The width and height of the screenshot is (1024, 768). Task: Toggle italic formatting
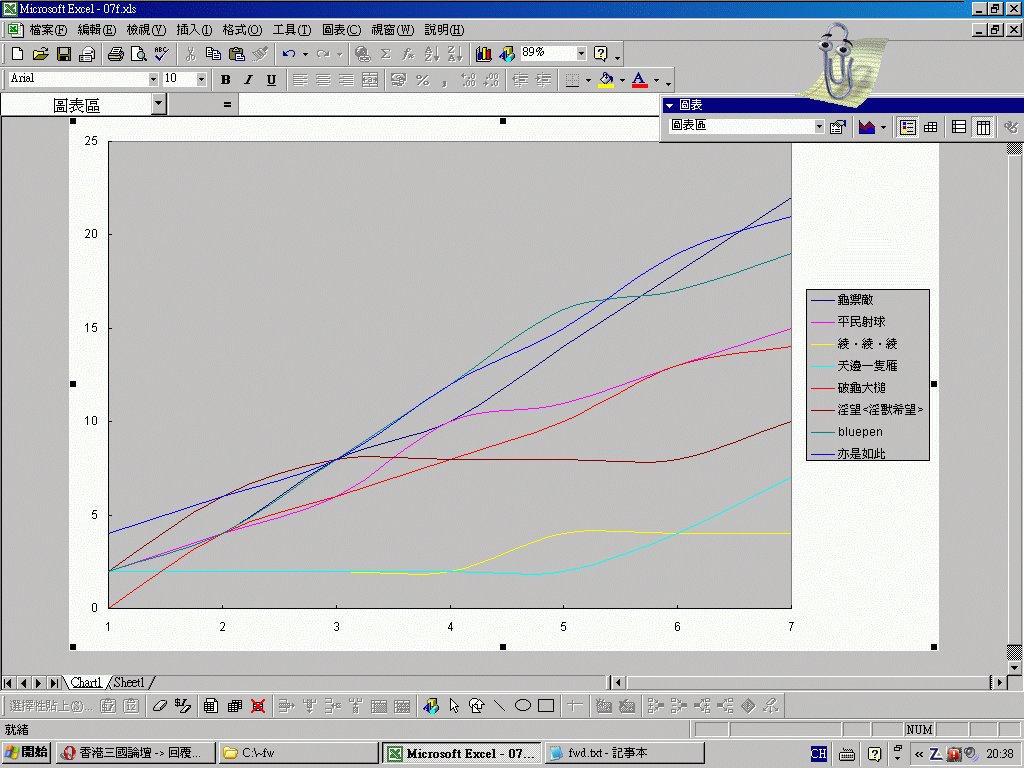(248, 80)
